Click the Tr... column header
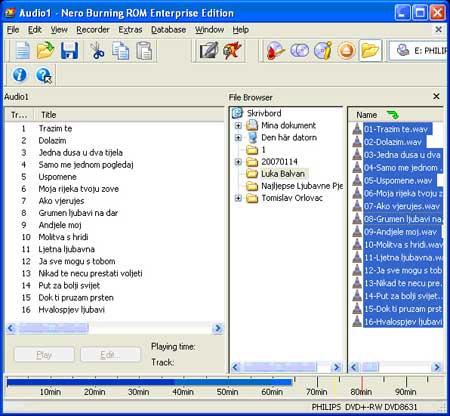 19,115
